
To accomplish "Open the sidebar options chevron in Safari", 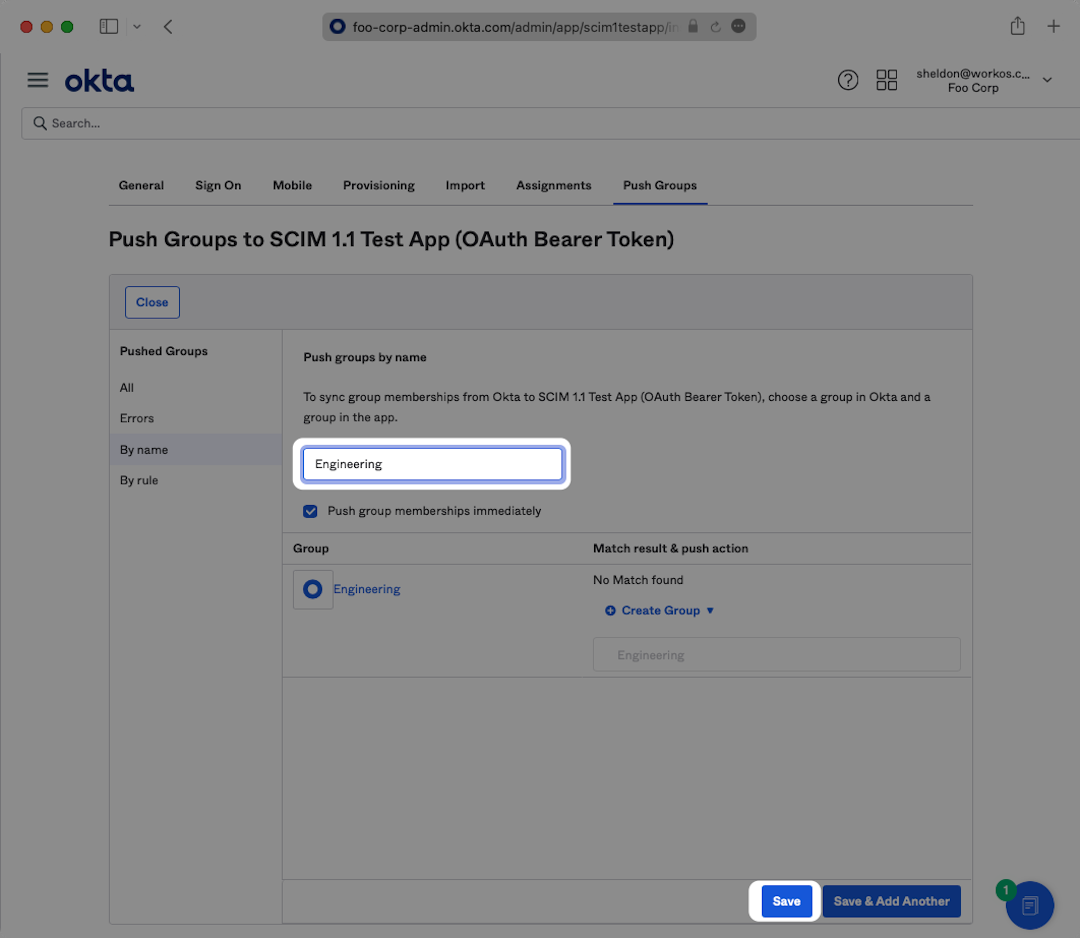I will [137, 27].
